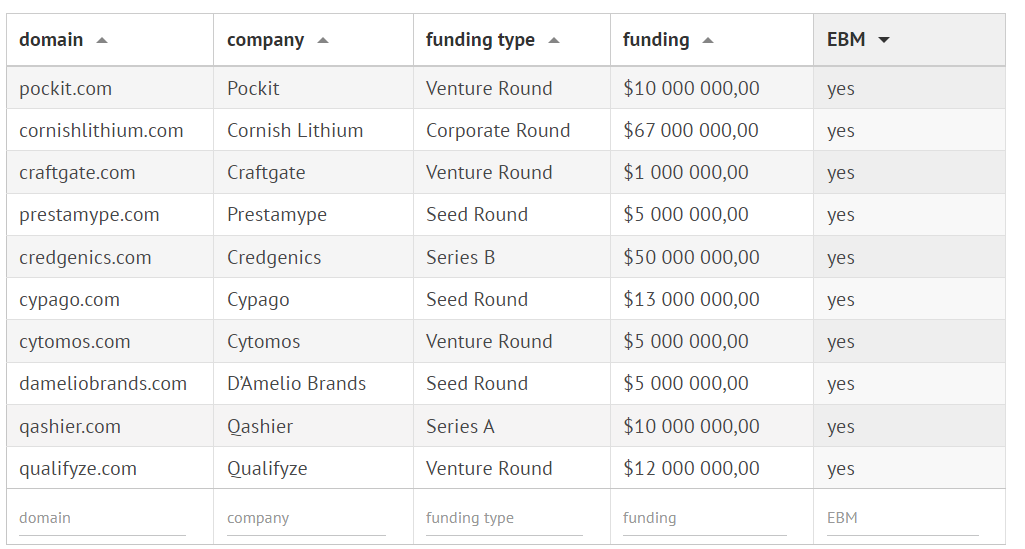Click the EBM filter input field
Viewport: 1025px width, 549px height.
(x=902, y=518)
